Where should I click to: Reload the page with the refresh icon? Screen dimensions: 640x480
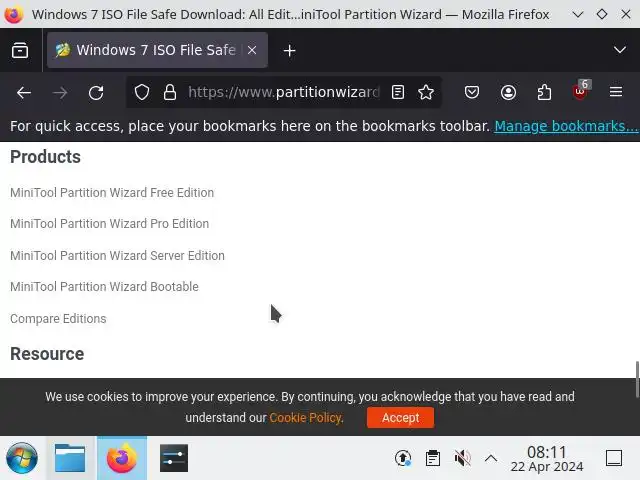tap(96, 93)
